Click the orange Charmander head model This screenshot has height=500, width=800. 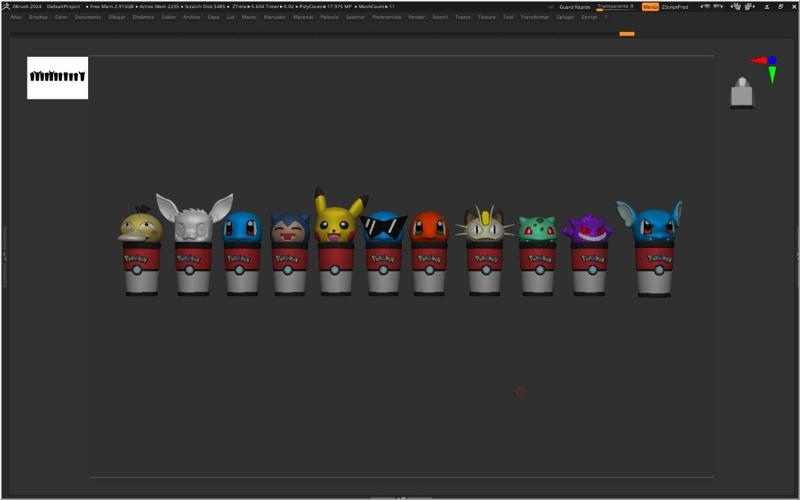[x=429, y=228]
